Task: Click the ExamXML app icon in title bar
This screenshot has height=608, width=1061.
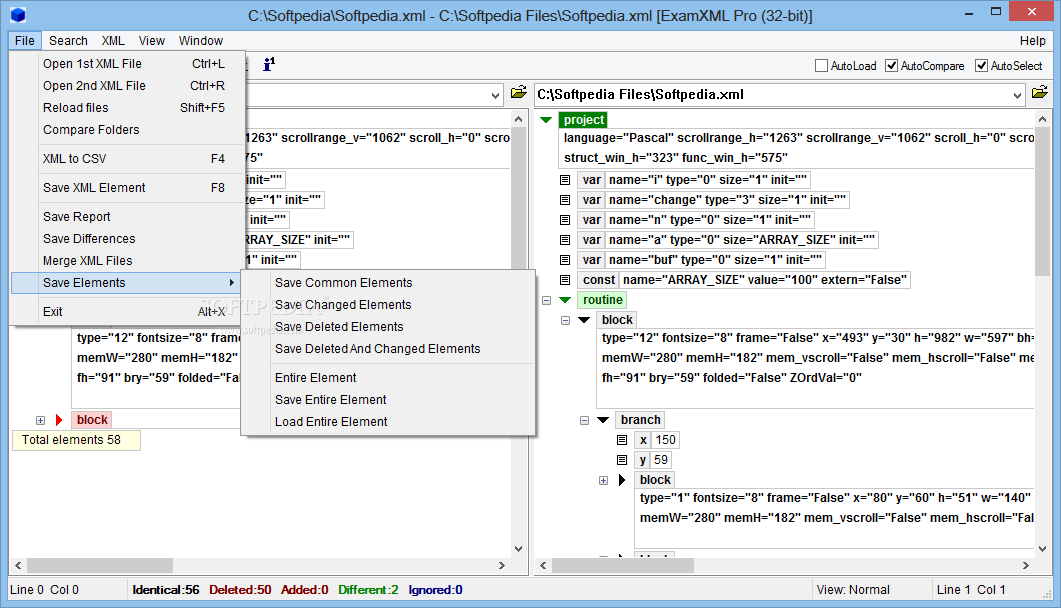Action: [x=18, y=15]
